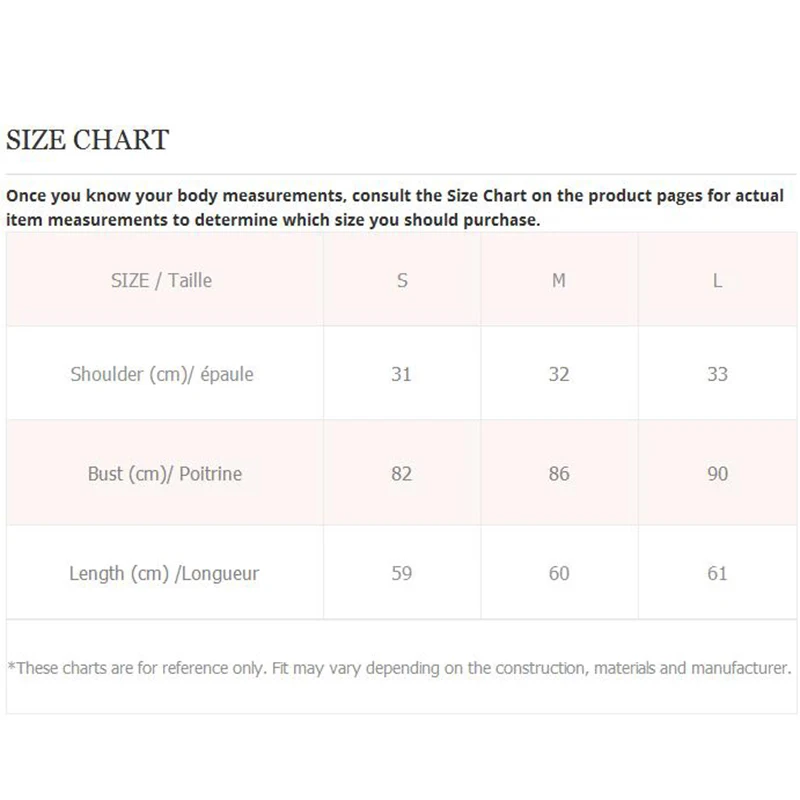The image size is (800, 800).
Task: Click shoulder value 31 for size S
Action: [x=402, y=374]
